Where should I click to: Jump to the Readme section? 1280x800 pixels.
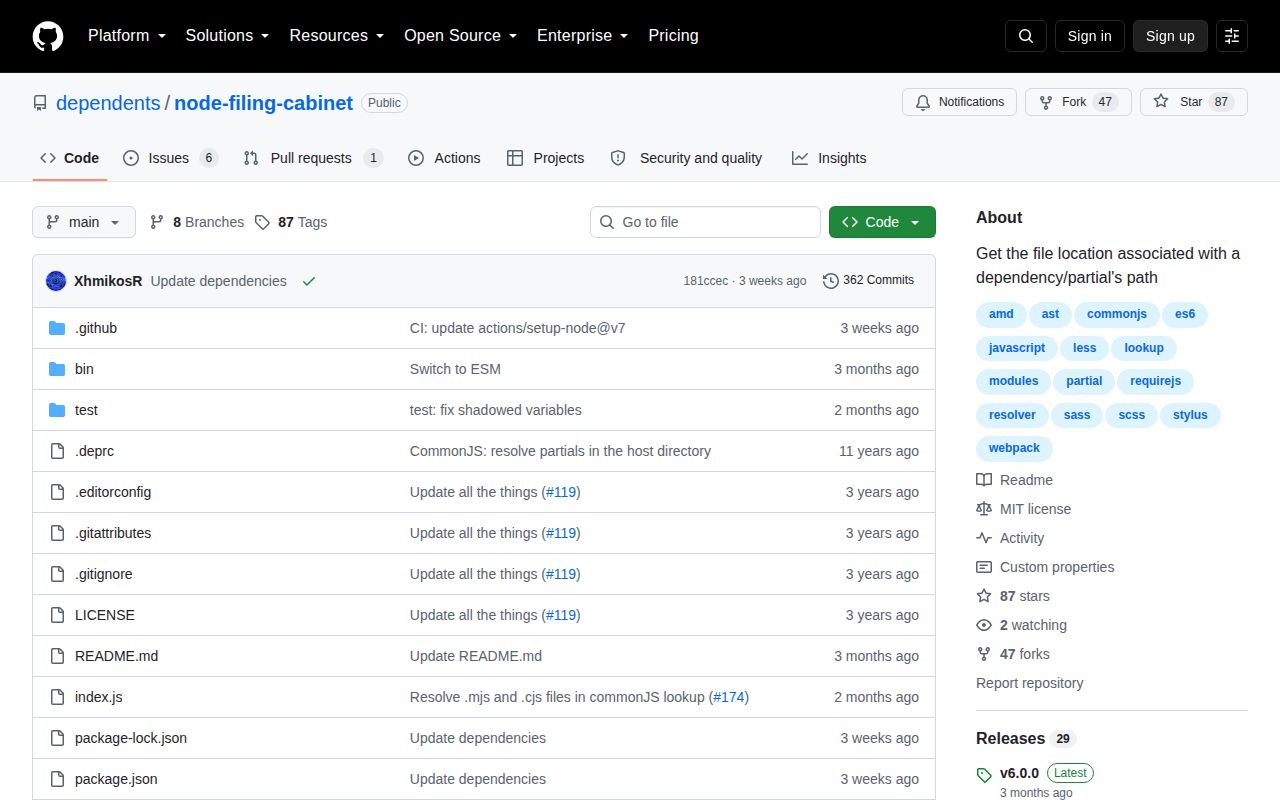(x=1015, y=480)
